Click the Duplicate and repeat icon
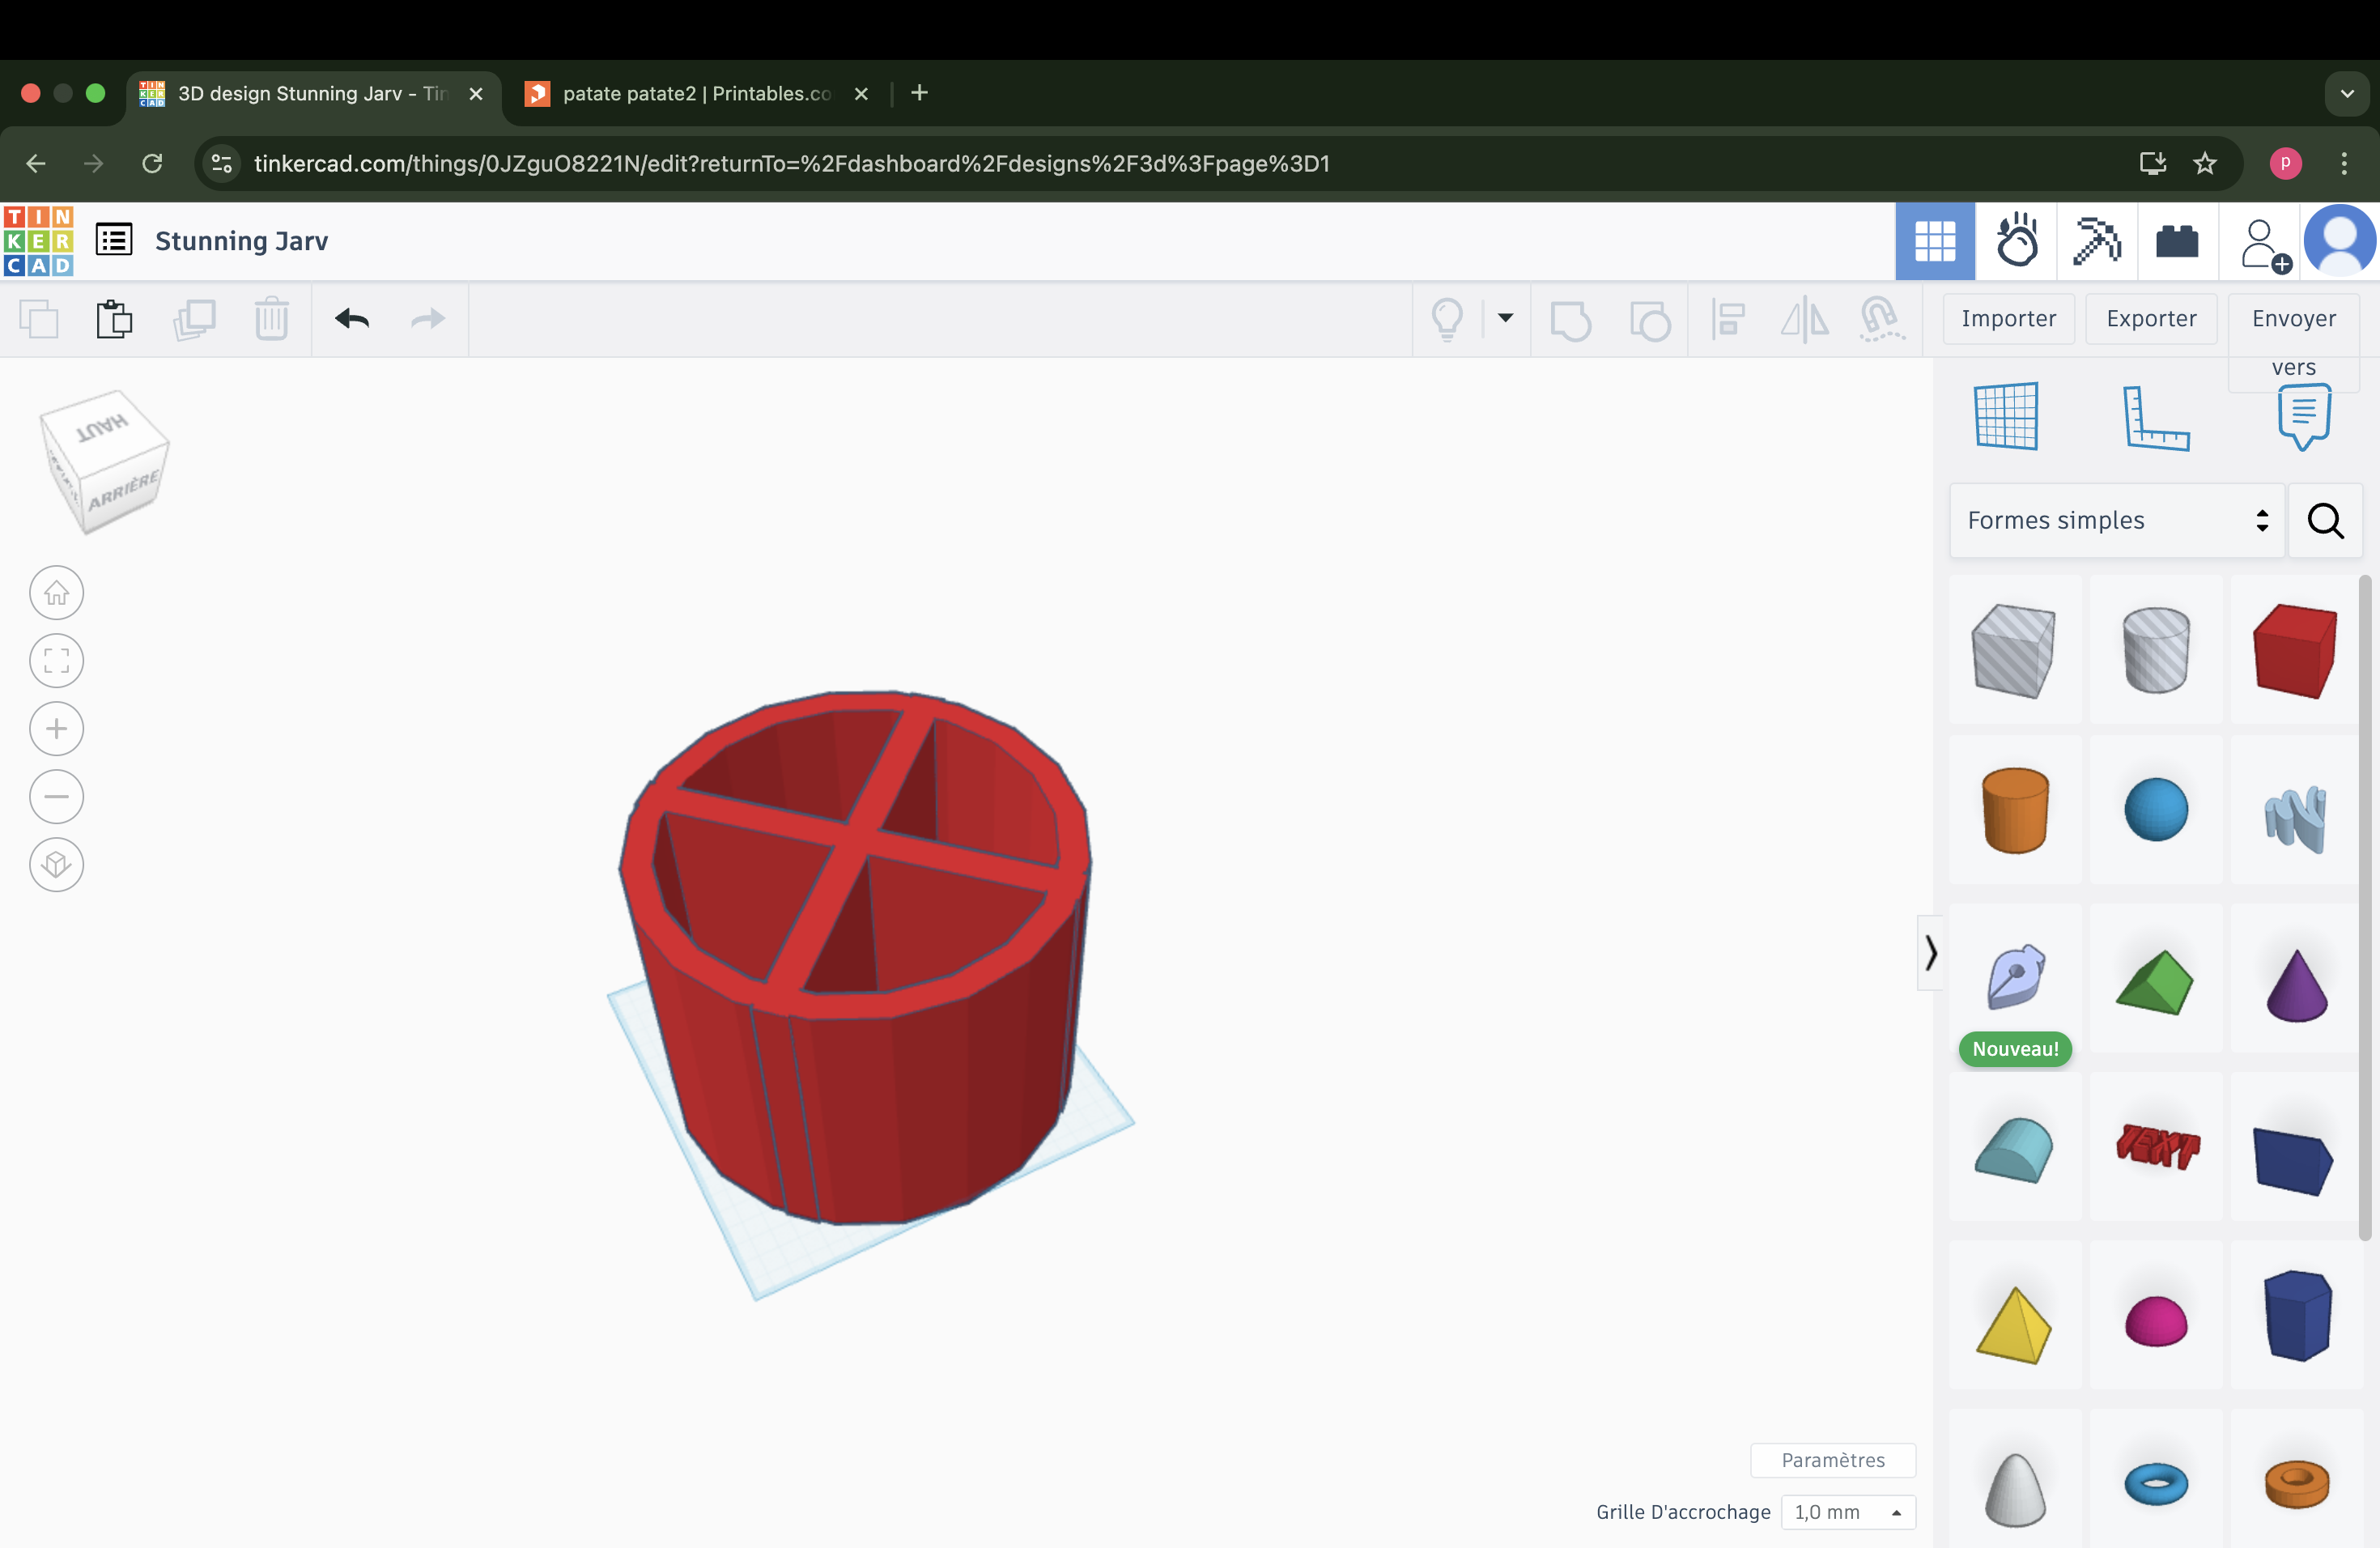Screen dimensions: 2380x1548 (x=194, y=320)
